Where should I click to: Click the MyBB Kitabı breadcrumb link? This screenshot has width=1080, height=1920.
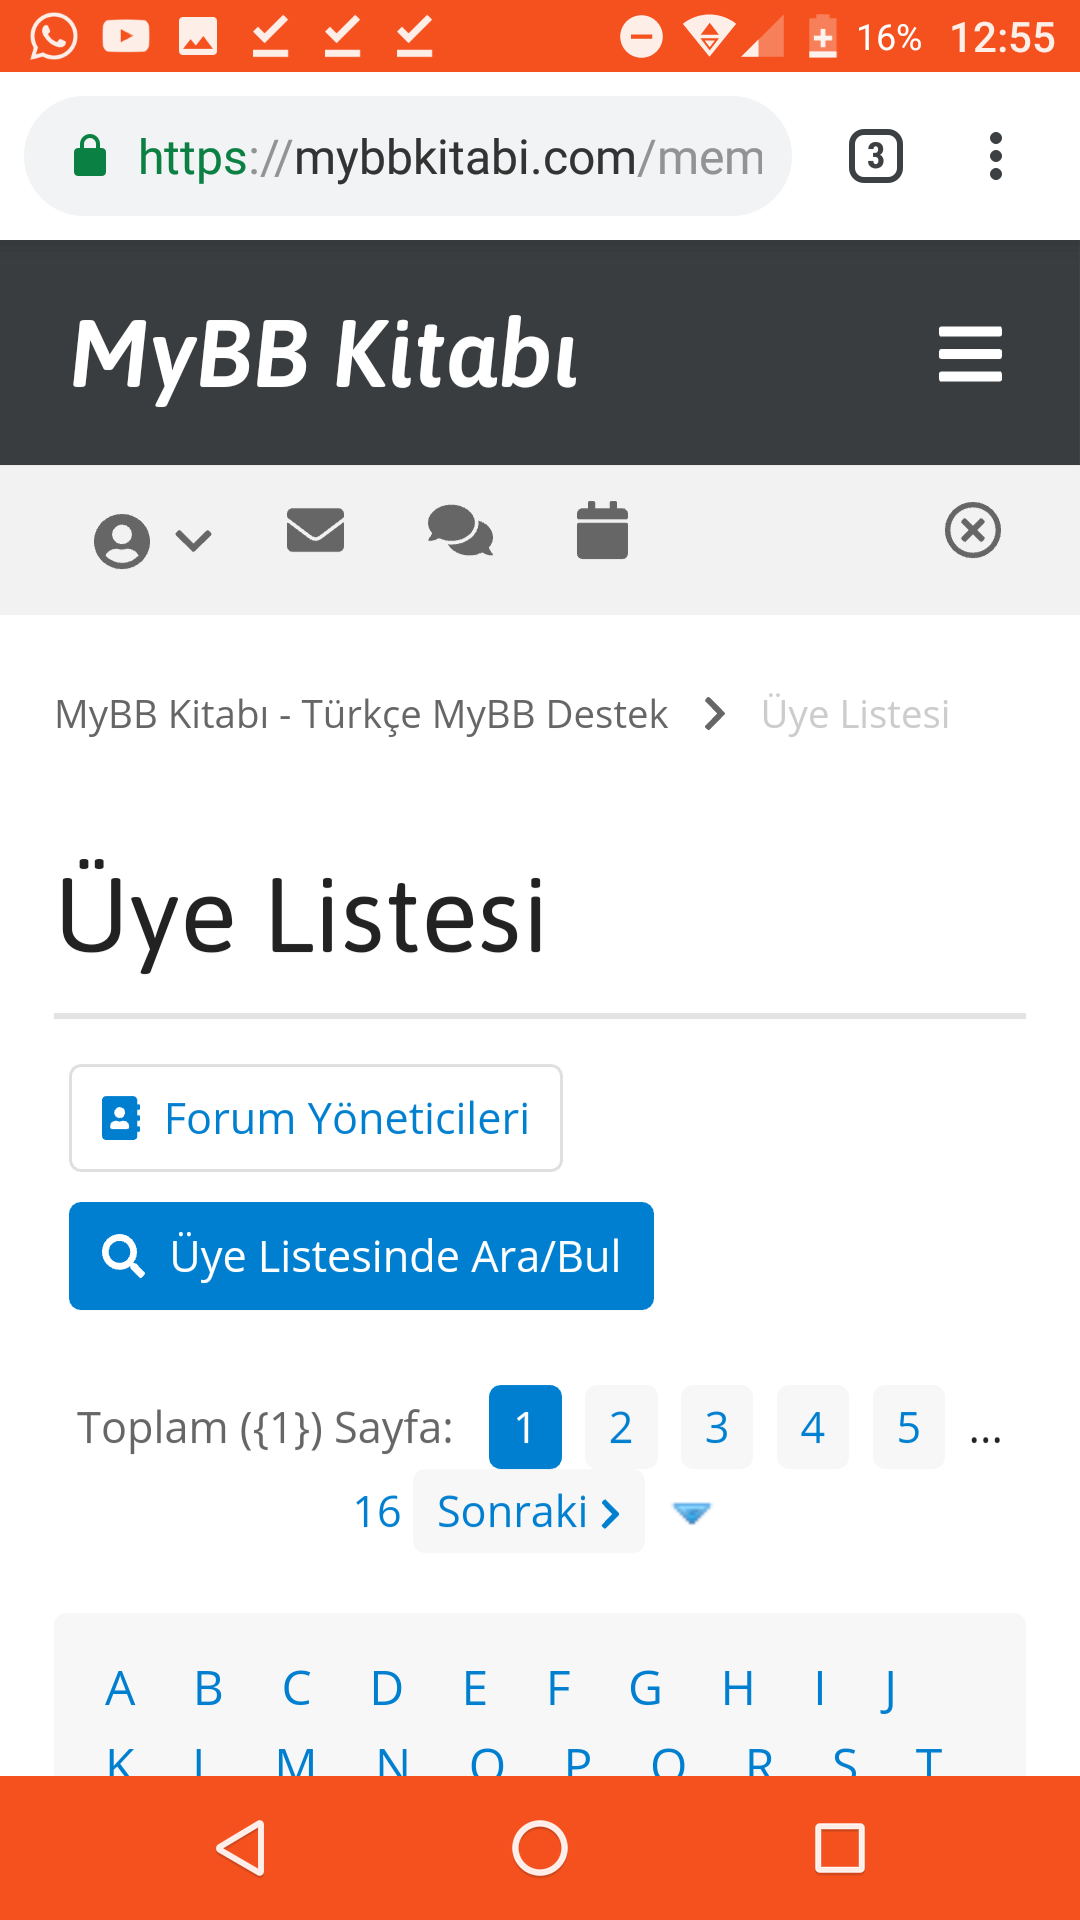pos(361,714)
